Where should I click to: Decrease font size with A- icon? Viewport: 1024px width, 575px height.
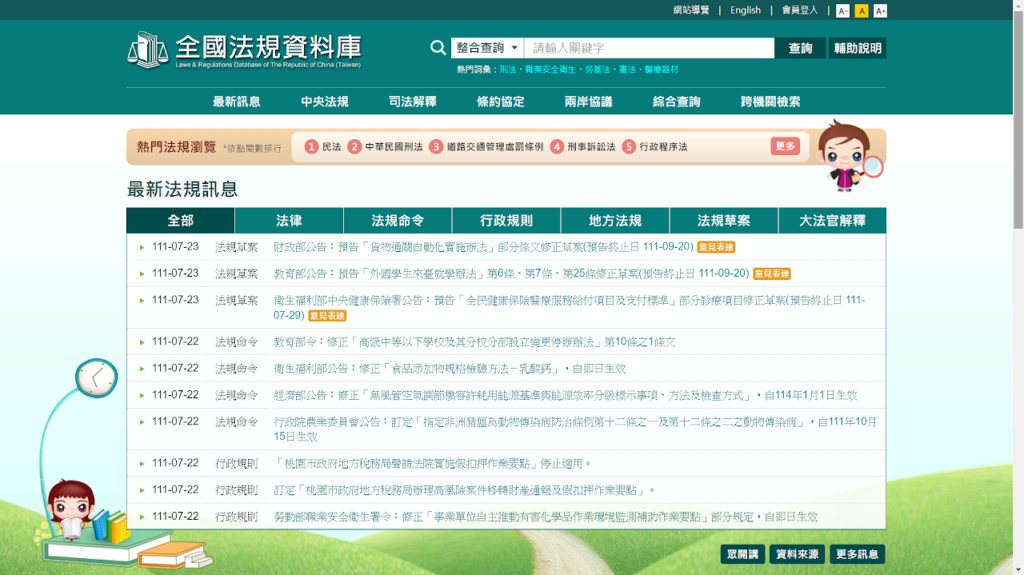click(x=842, y=11)
